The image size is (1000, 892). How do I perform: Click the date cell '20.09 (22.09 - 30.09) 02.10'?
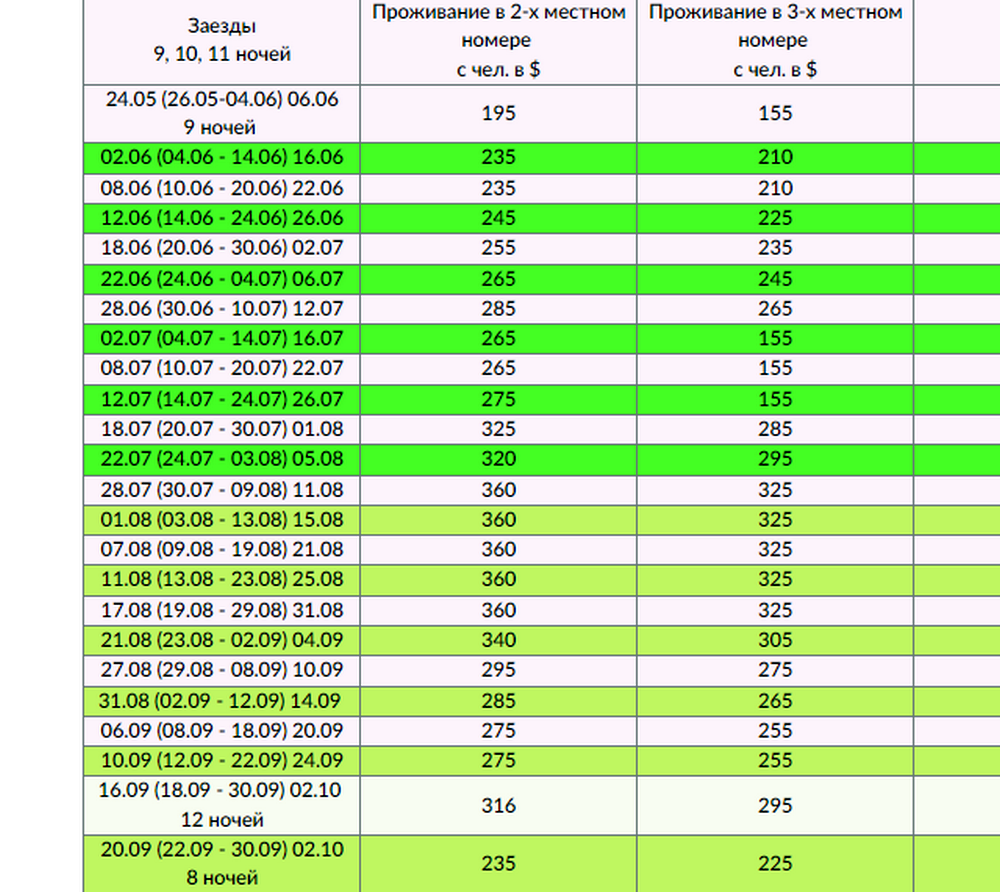click(x=222, y=864)
